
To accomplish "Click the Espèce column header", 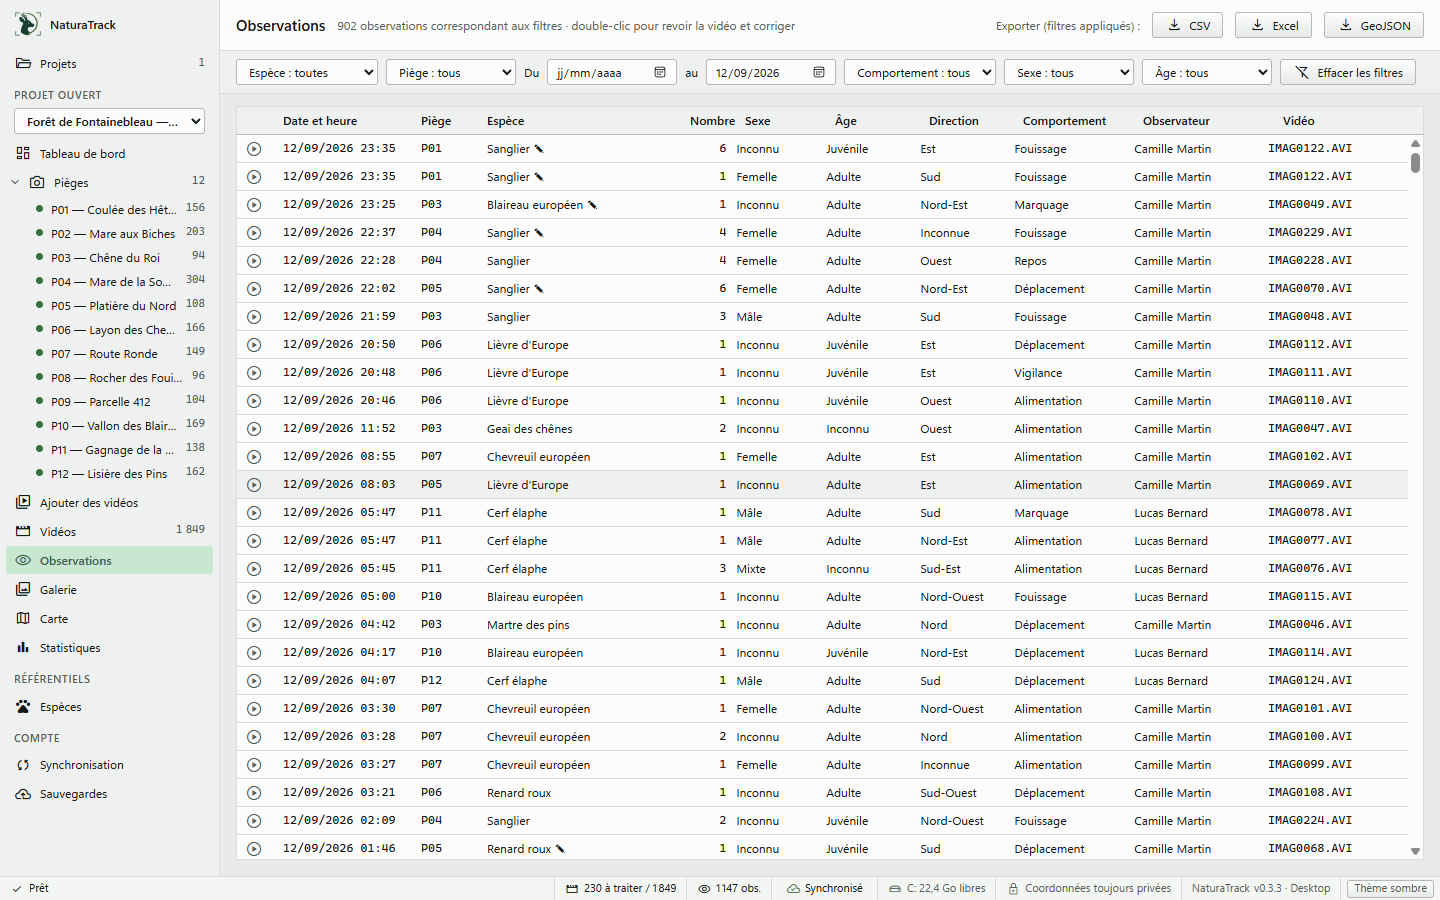I will coord(505,121).
